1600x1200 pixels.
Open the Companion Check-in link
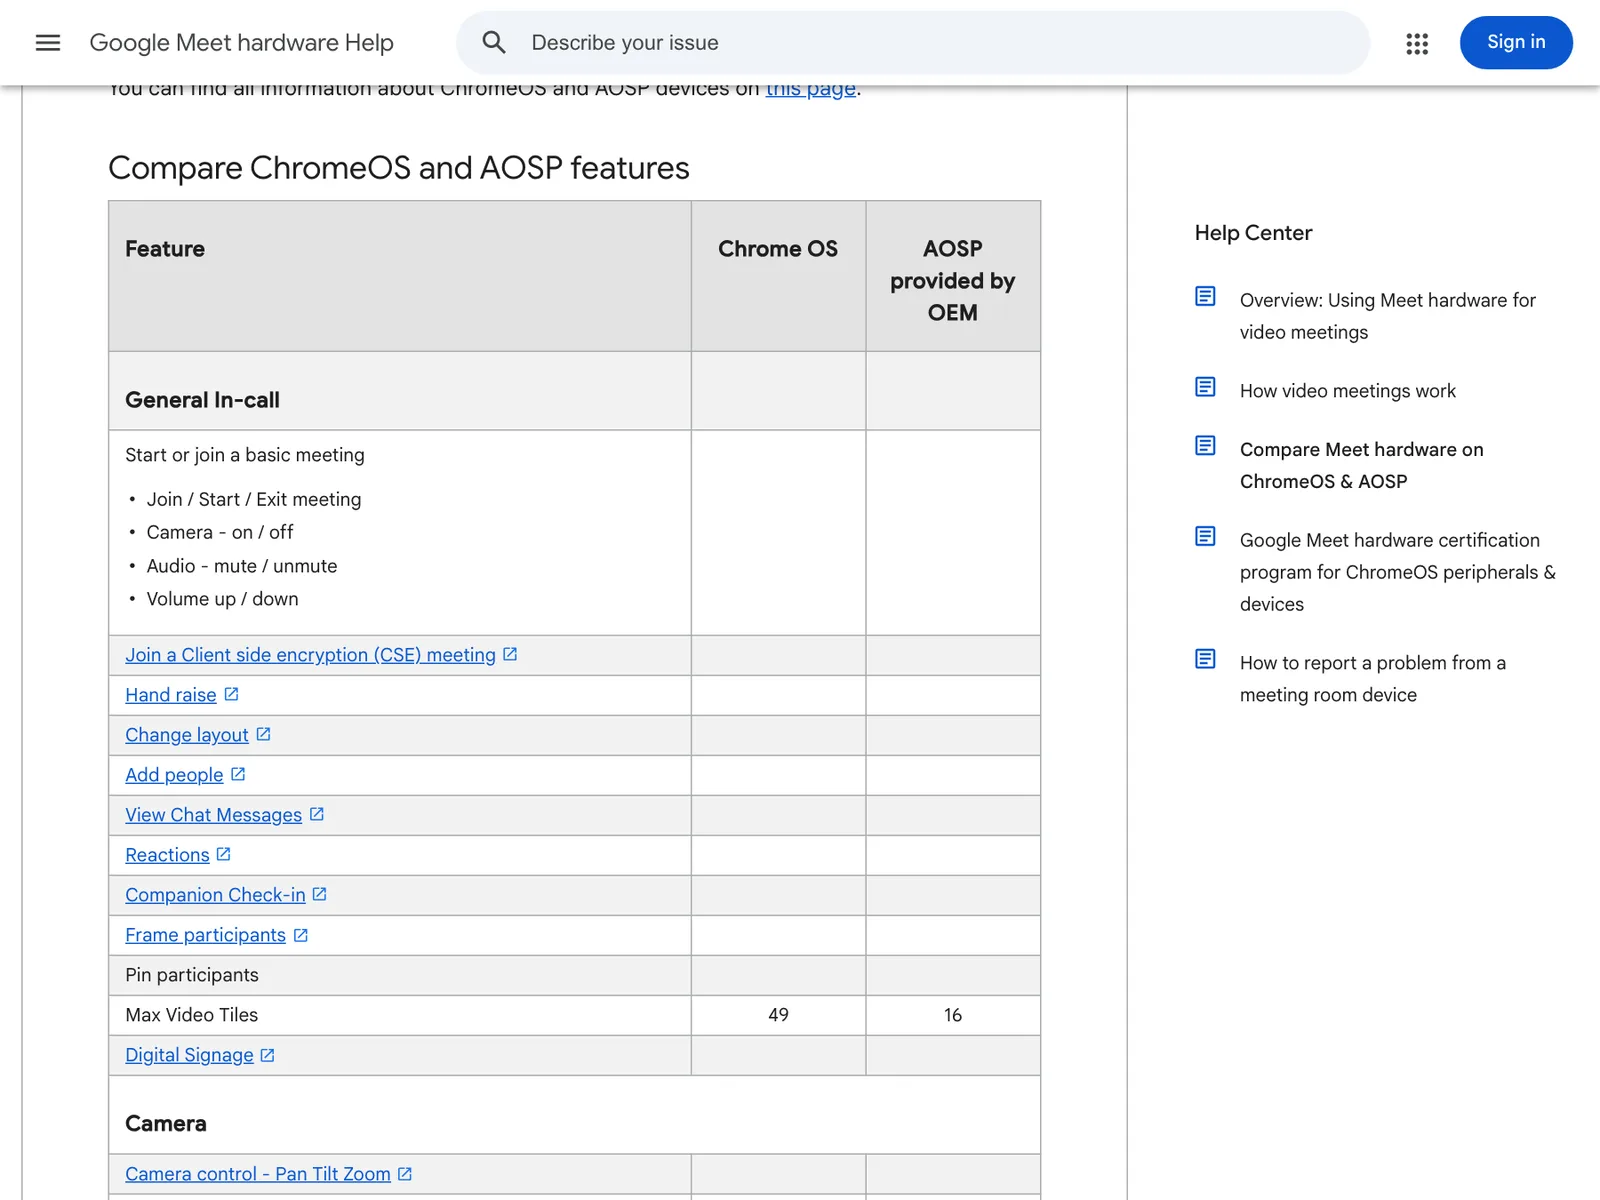click(x=215, y=895)
